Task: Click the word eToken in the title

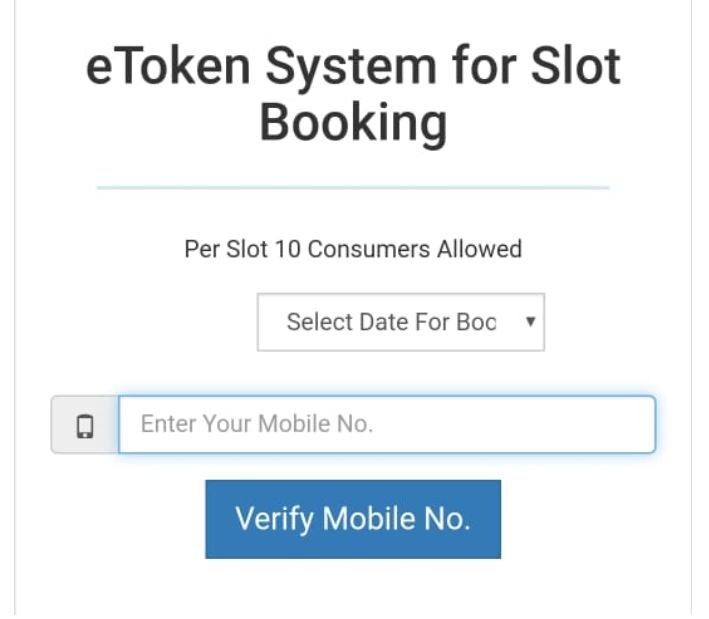Action: [168, 66]
